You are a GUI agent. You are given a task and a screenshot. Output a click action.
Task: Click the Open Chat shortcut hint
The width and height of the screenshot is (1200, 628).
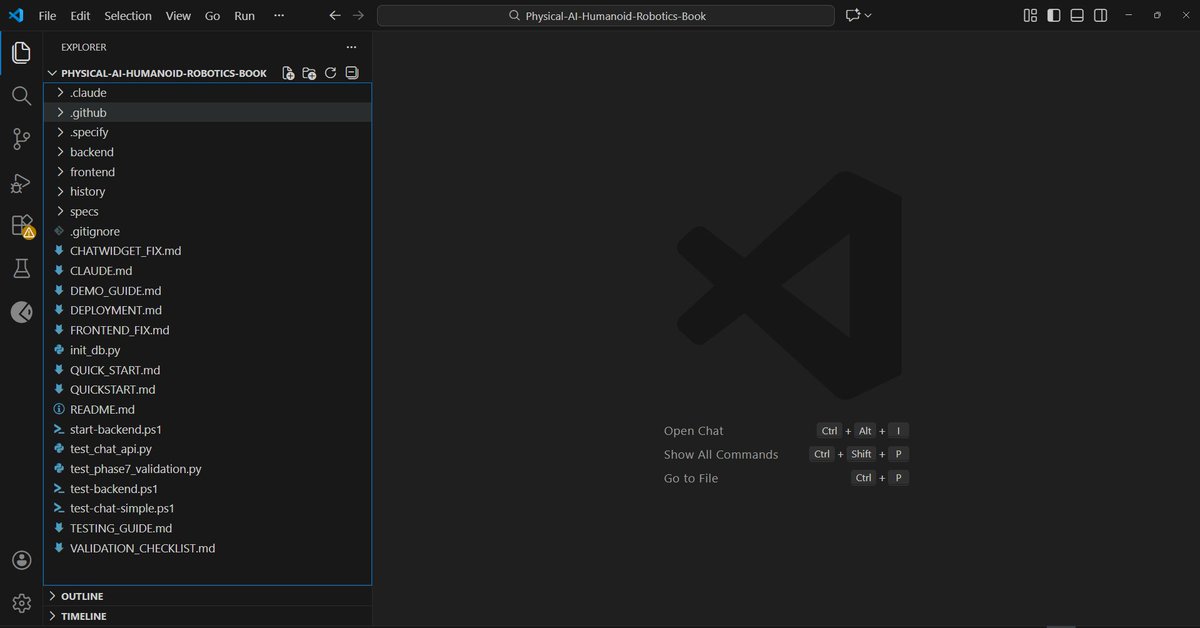click(x=694, y=431)
